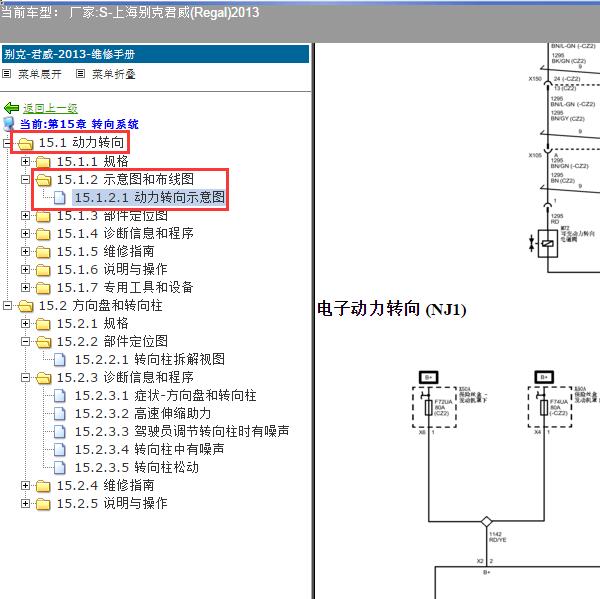600x599 pixels.
Task: Expand the 15.1.6 说明与操作 node
Action: point(25,269)
